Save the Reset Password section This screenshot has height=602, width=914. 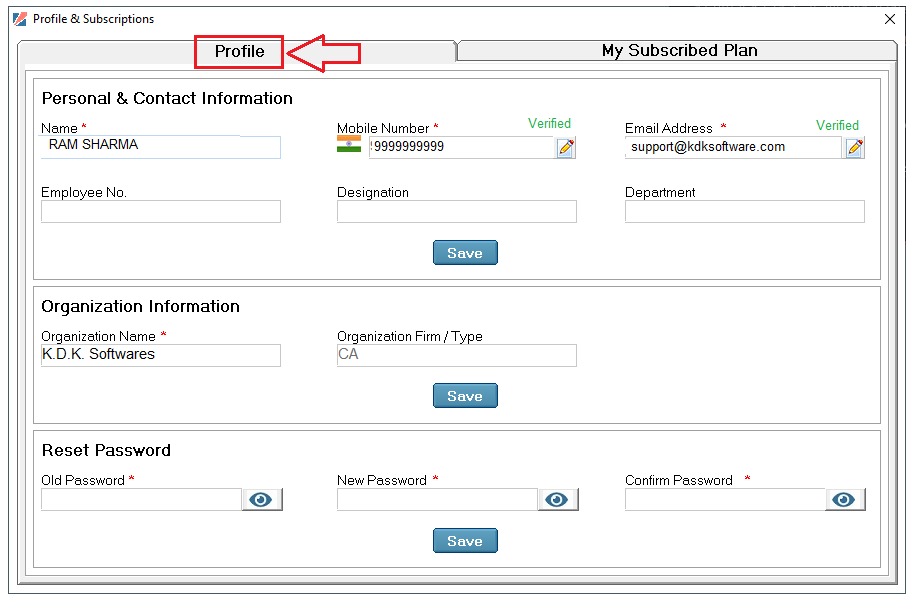[465, 540]
